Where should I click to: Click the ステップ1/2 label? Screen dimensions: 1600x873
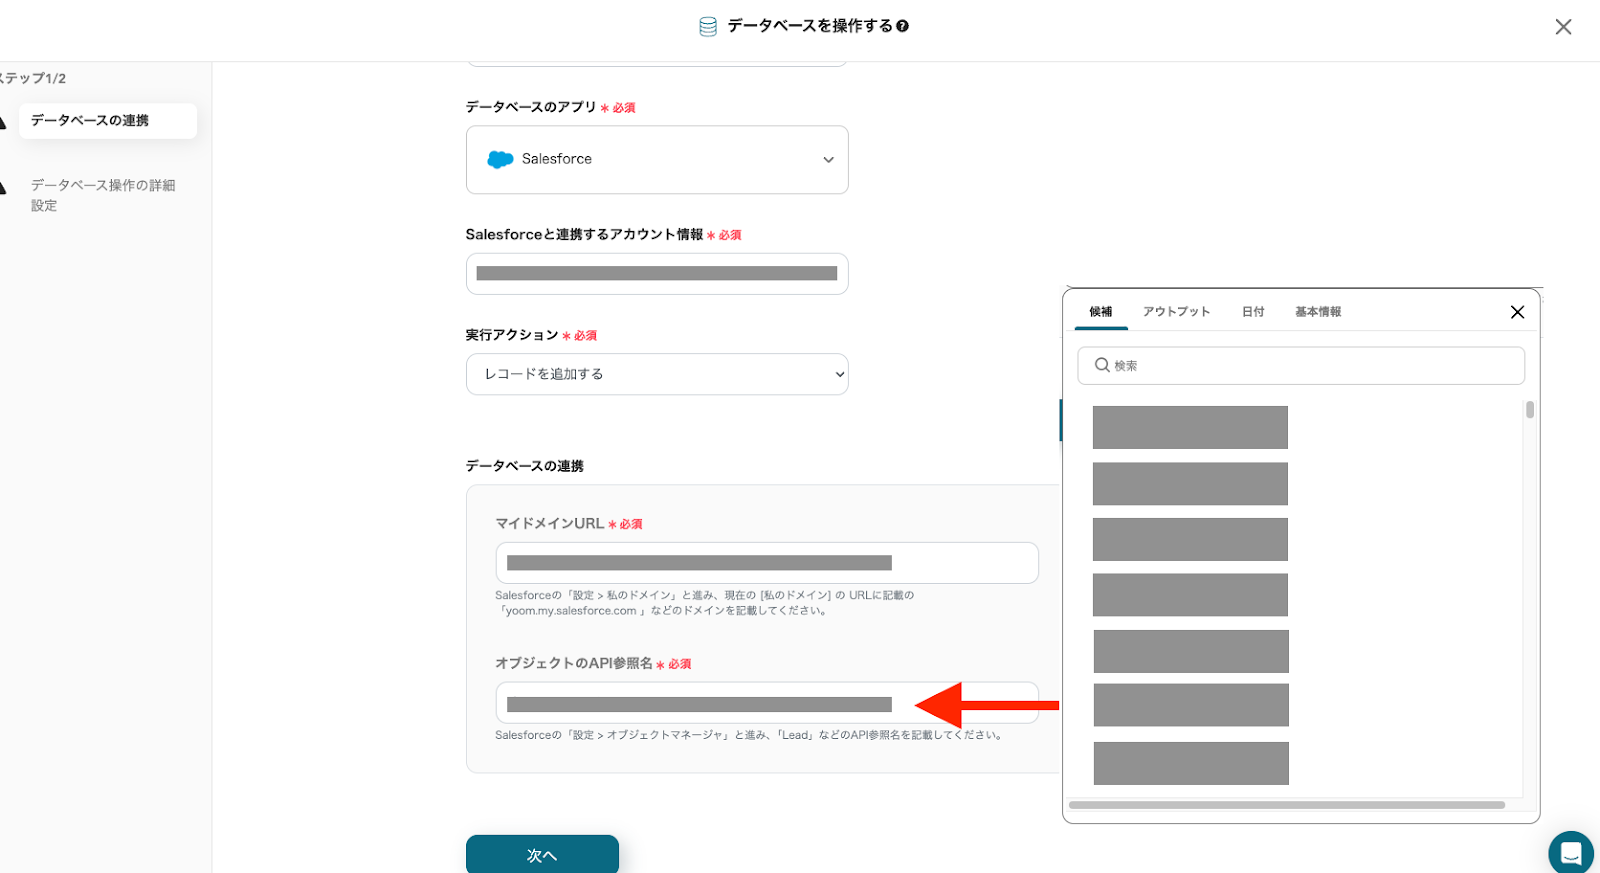click(33, 78)
